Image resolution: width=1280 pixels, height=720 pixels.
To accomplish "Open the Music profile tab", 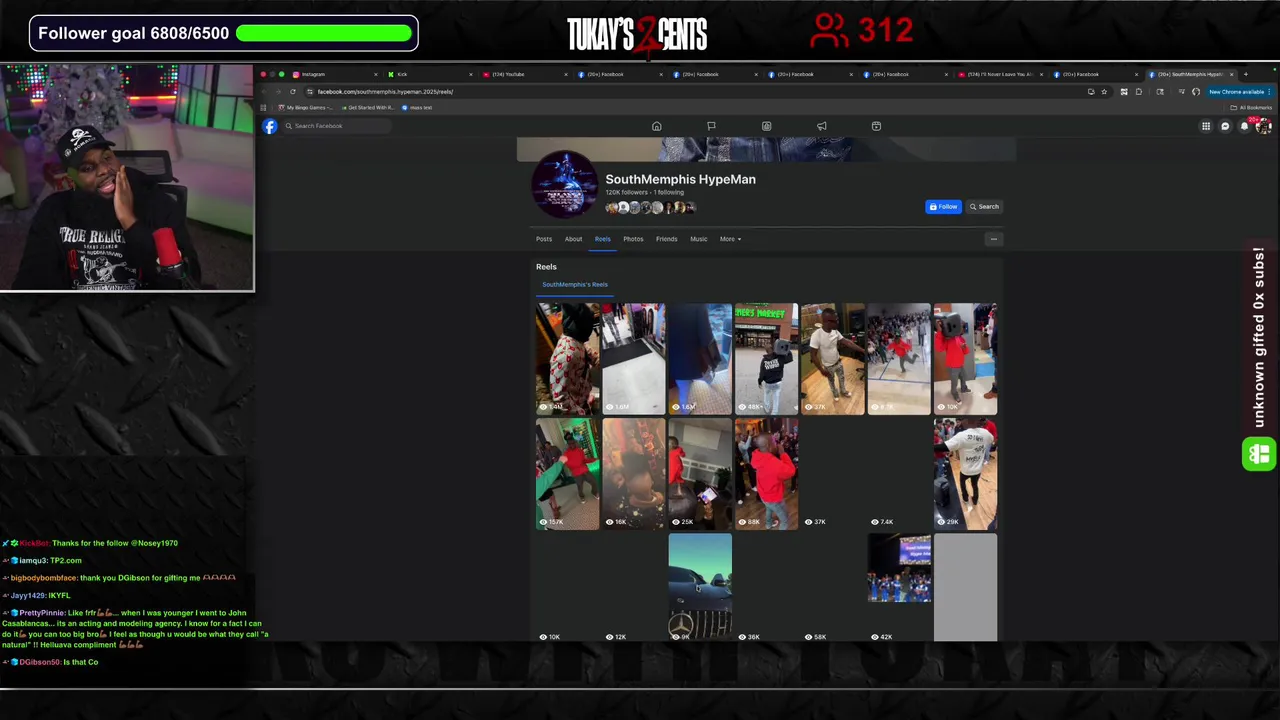I will click(699, 239).
